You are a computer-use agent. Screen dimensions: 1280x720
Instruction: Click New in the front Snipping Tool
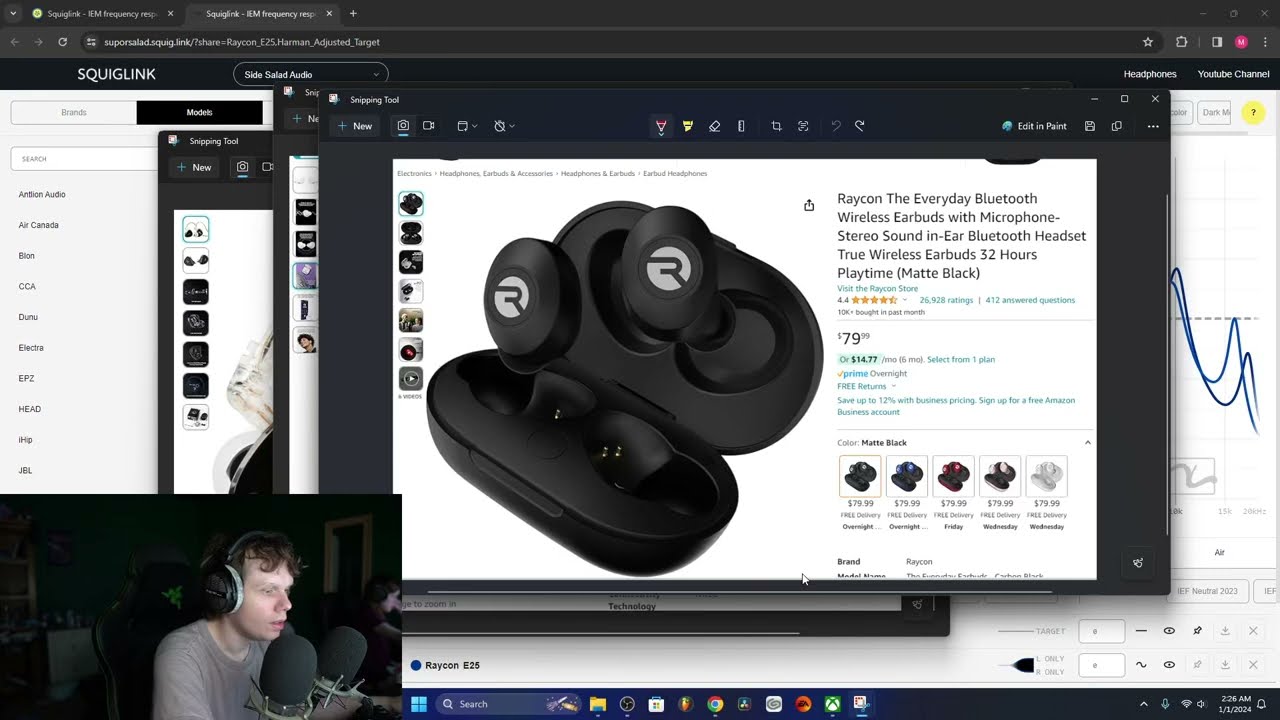(355, 126)
